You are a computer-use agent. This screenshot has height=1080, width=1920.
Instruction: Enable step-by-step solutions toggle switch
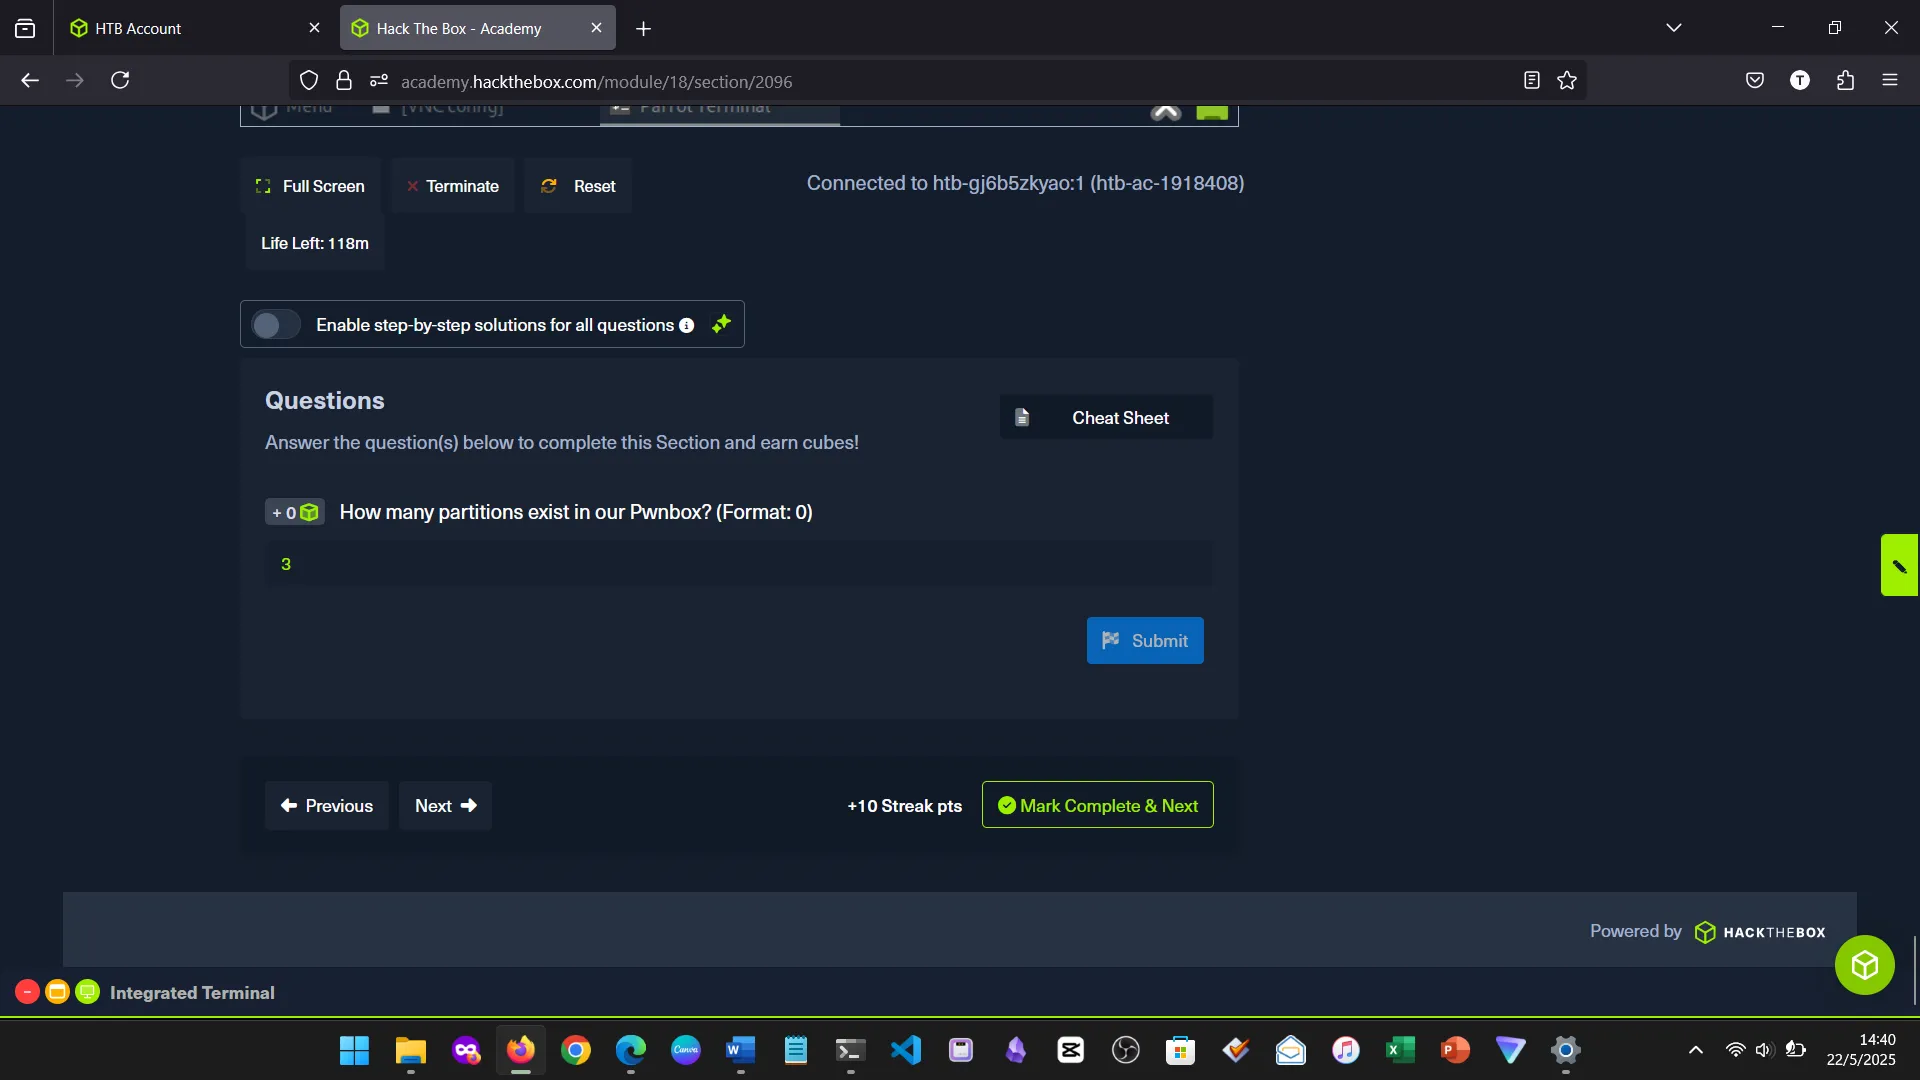point(275,325)
